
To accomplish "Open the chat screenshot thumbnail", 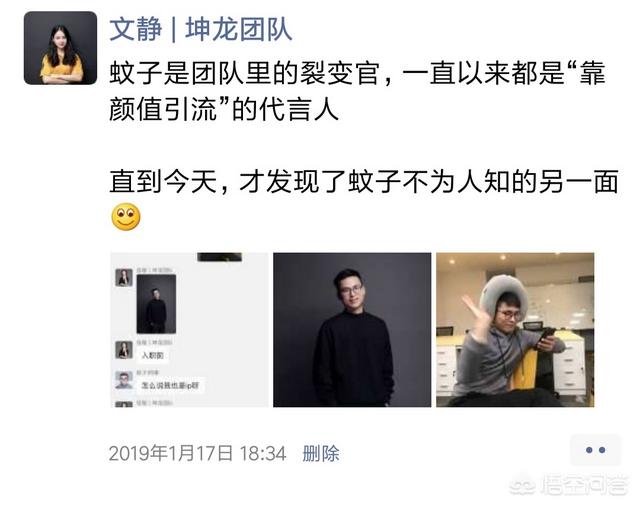I will click(189, 330).
